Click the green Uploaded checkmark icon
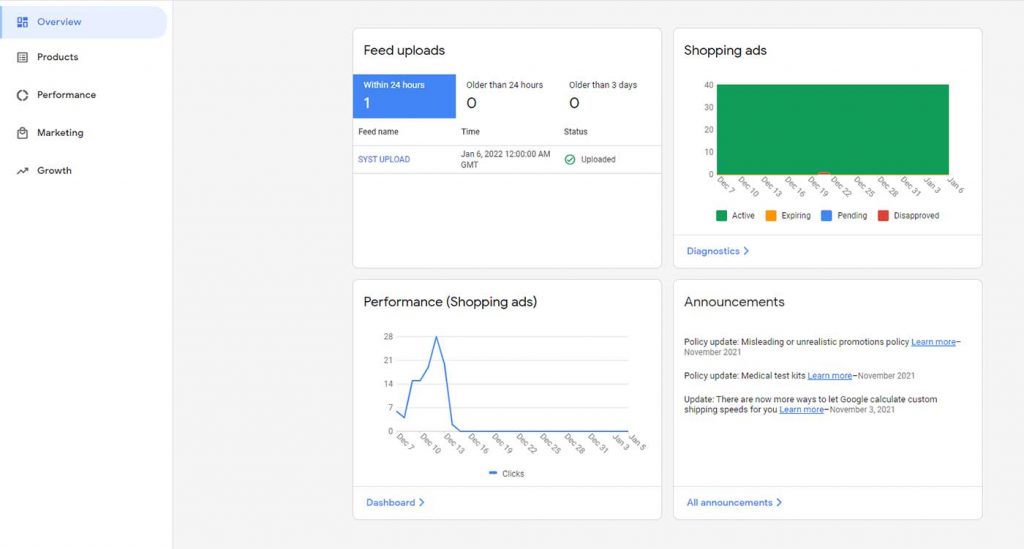 pos(569,159)
